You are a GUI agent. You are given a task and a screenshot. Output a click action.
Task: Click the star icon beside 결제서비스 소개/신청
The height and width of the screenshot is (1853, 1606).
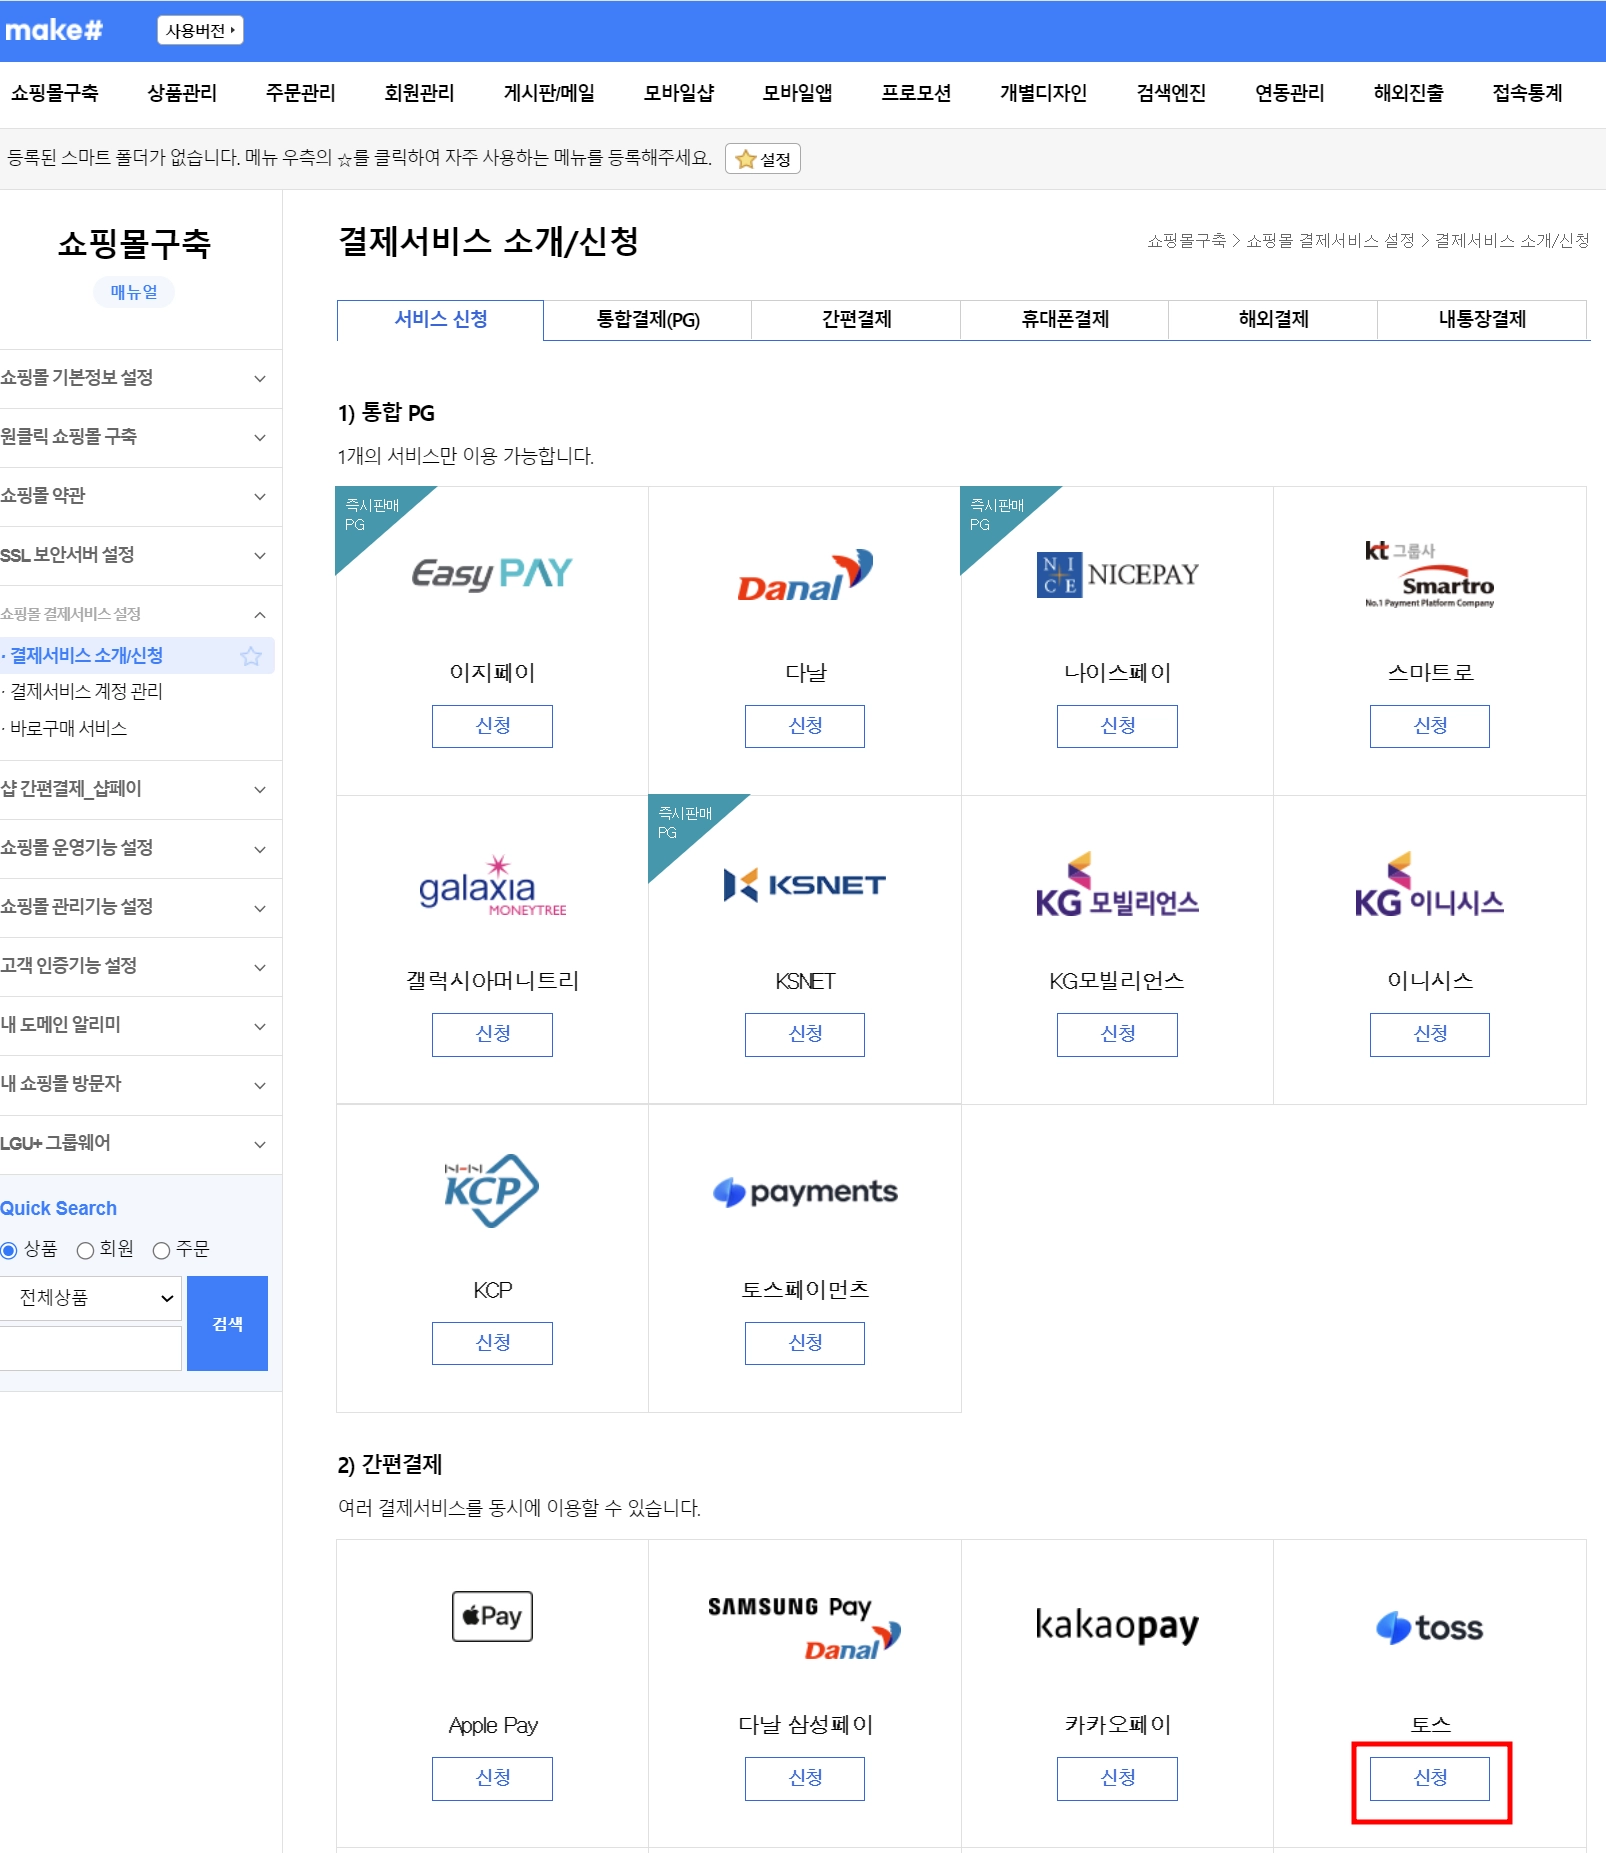[251, 656]
